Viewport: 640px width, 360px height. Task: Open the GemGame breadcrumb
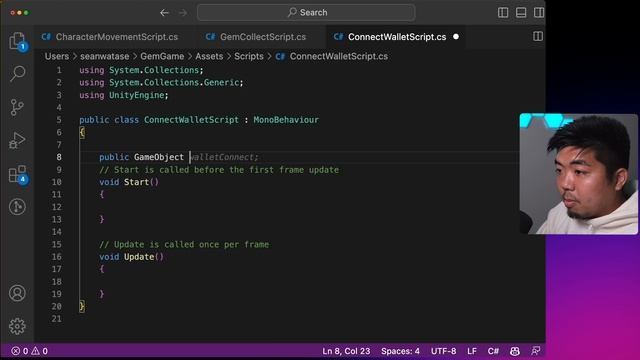[x=162, y=56]
